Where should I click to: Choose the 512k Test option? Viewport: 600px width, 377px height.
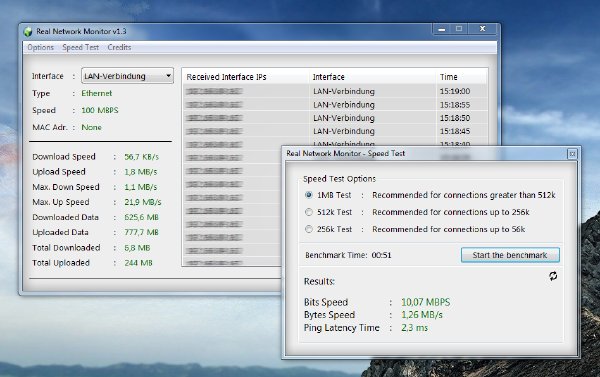click(309, 212)
